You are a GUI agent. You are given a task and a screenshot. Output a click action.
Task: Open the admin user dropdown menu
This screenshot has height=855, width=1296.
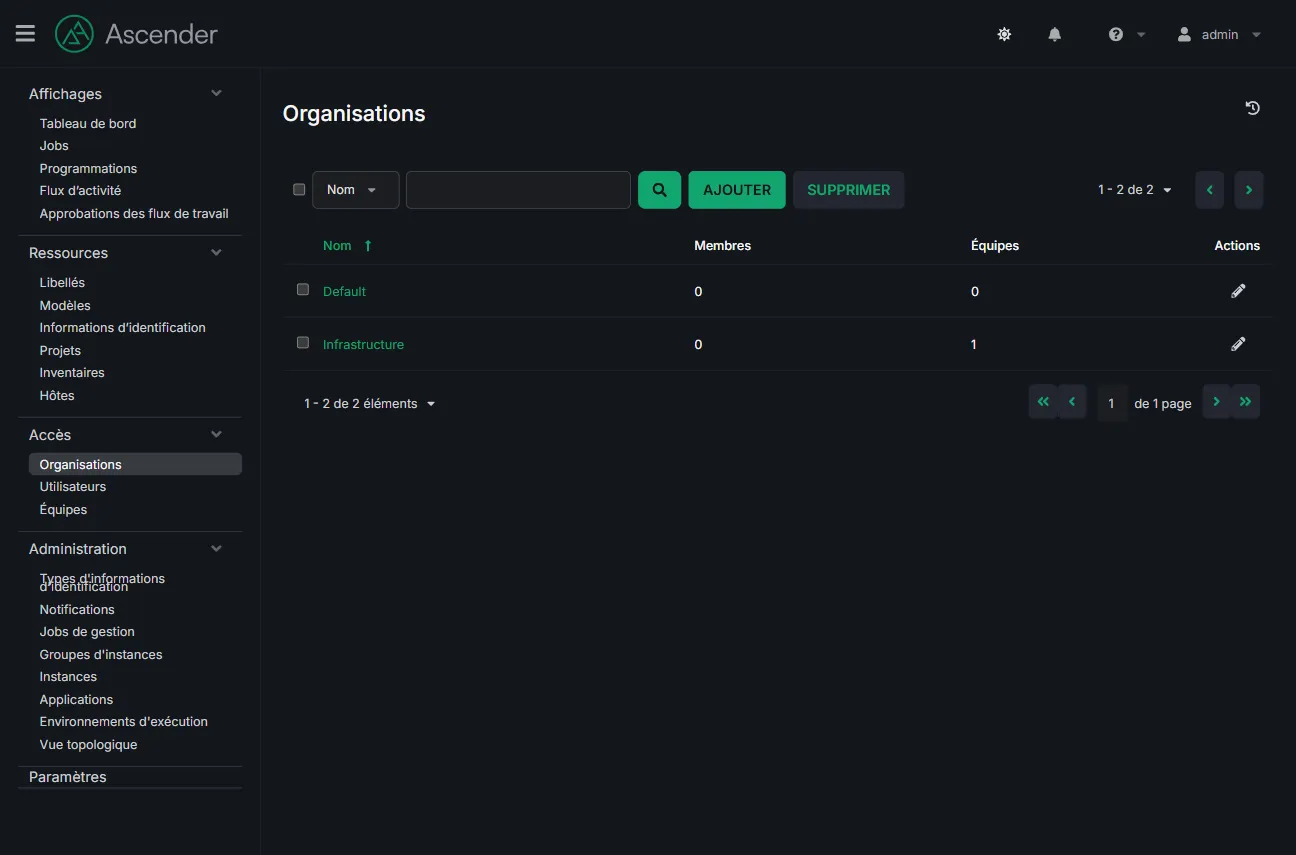[x=1220, y=34]
